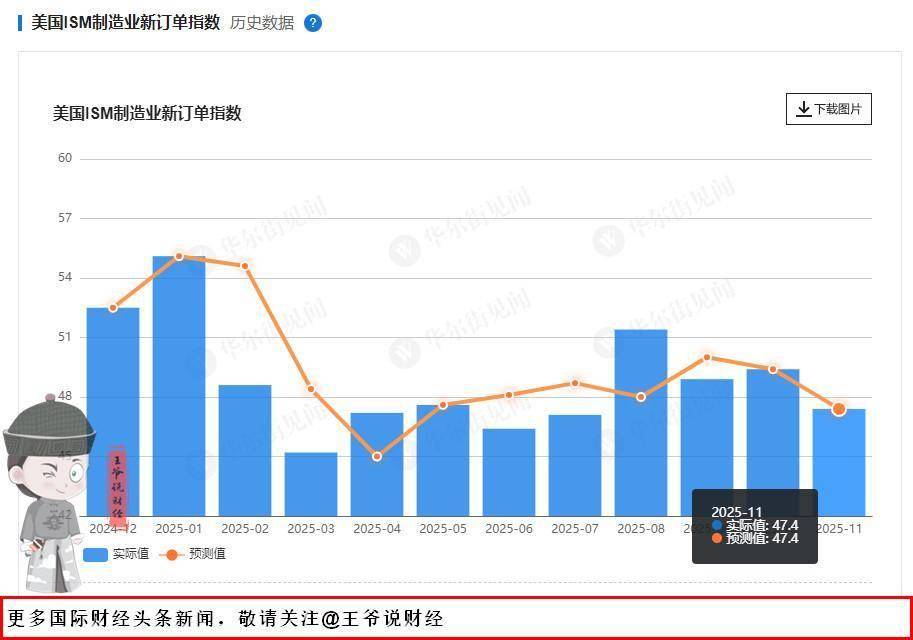
Task: Click the blue question mark help icon
Action: (x=313, y=23)
